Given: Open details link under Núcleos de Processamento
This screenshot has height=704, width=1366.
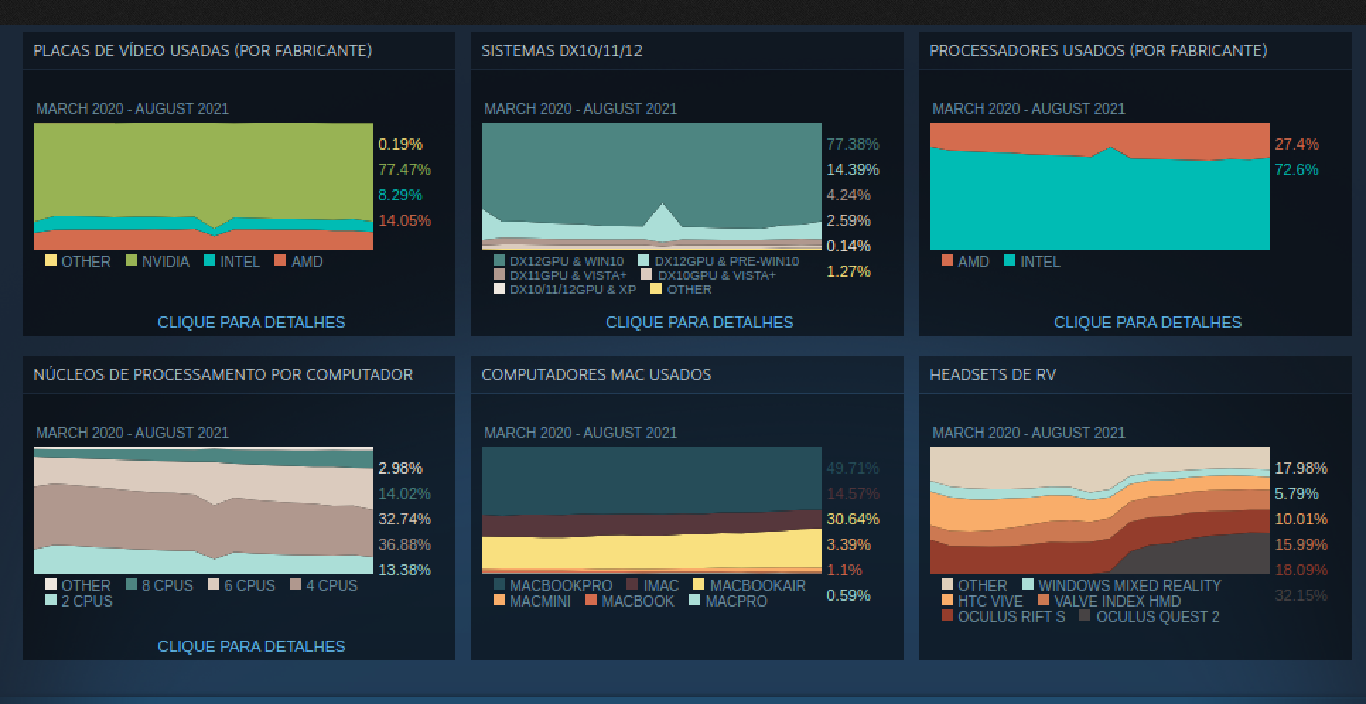Looking at the screenshot, I should [251, 646].
